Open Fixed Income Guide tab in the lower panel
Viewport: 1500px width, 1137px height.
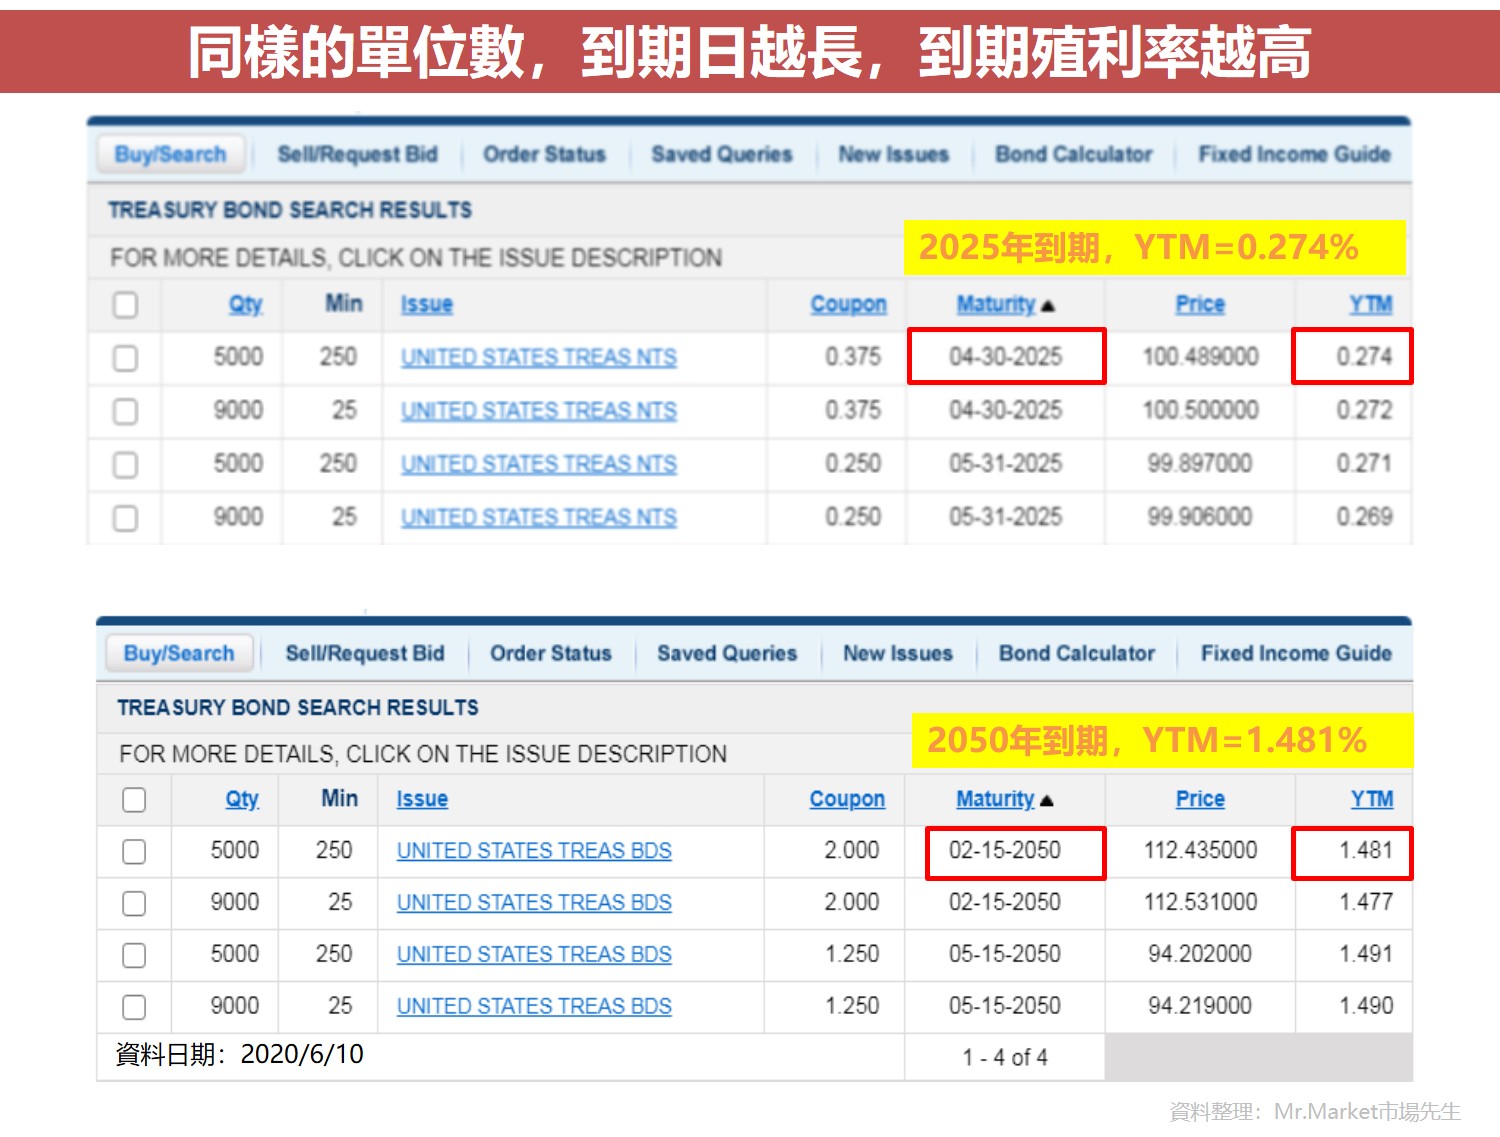pyautogui.click(x=1296, y=653)
